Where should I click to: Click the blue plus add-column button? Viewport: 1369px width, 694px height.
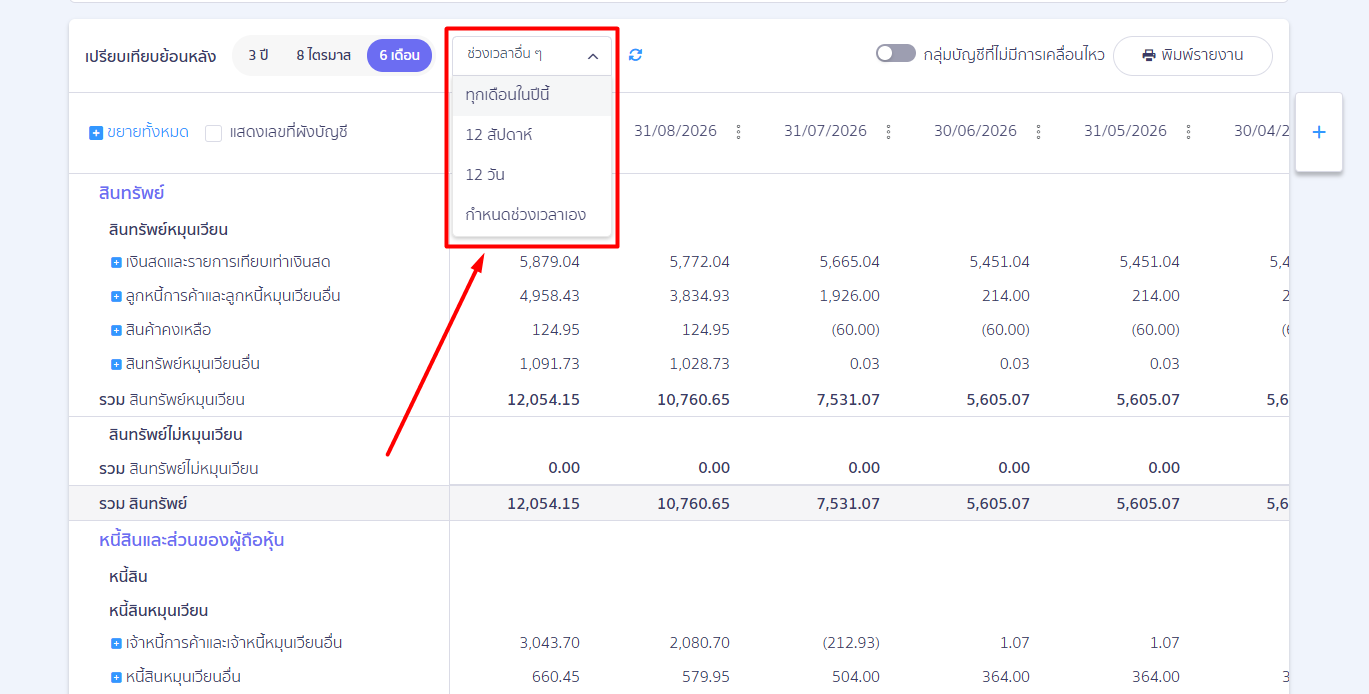coord(1319,132)
